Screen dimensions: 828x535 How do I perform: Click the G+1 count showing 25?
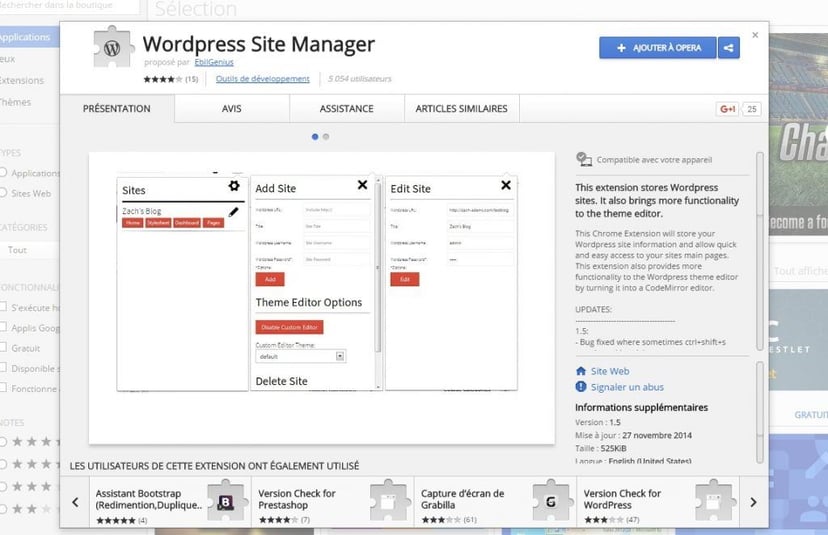(x=752, y=109)
